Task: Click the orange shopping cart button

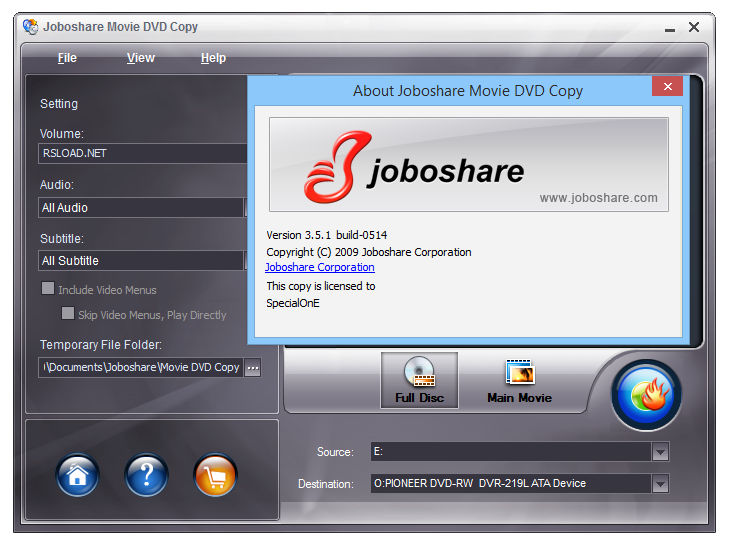Action: coord(215,475)
